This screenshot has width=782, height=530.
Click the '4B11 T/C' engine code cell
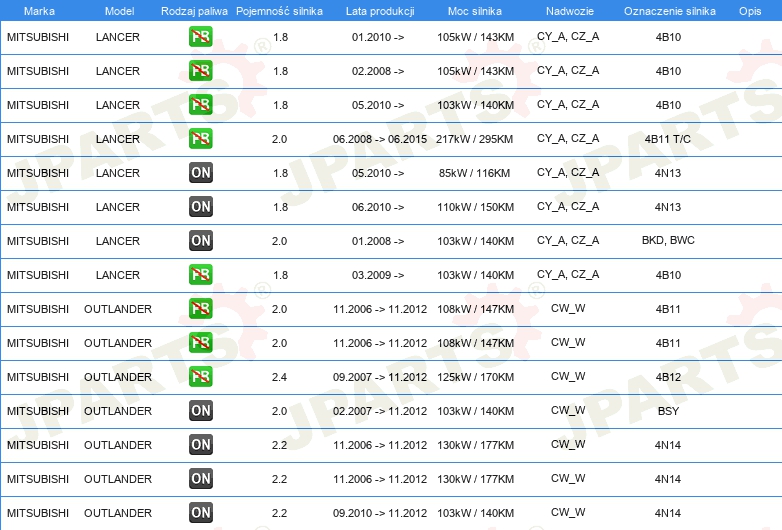668,139
